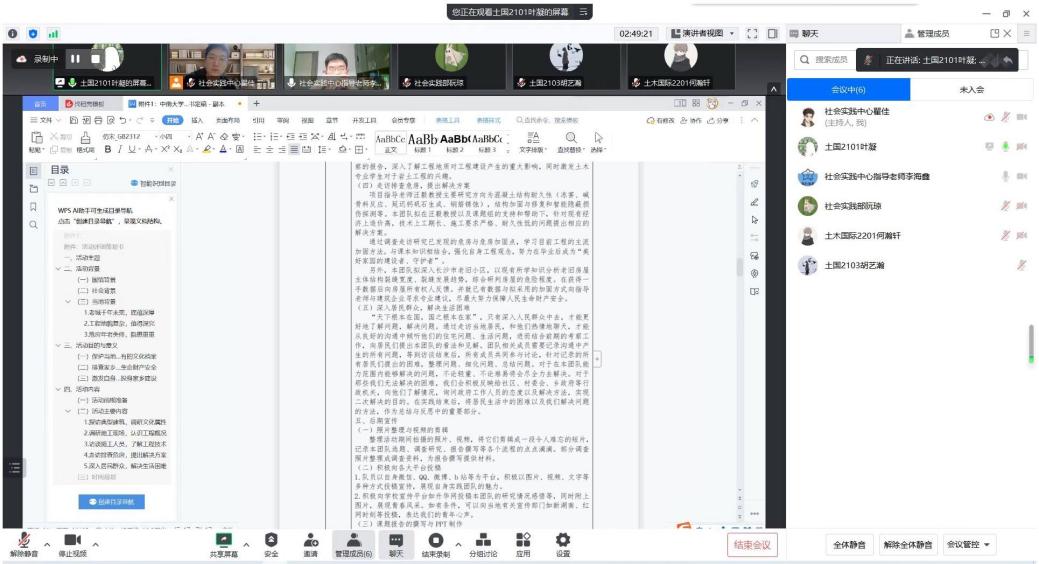
Task: Click the 邀请 invite icon
Action: click(310, 543)
